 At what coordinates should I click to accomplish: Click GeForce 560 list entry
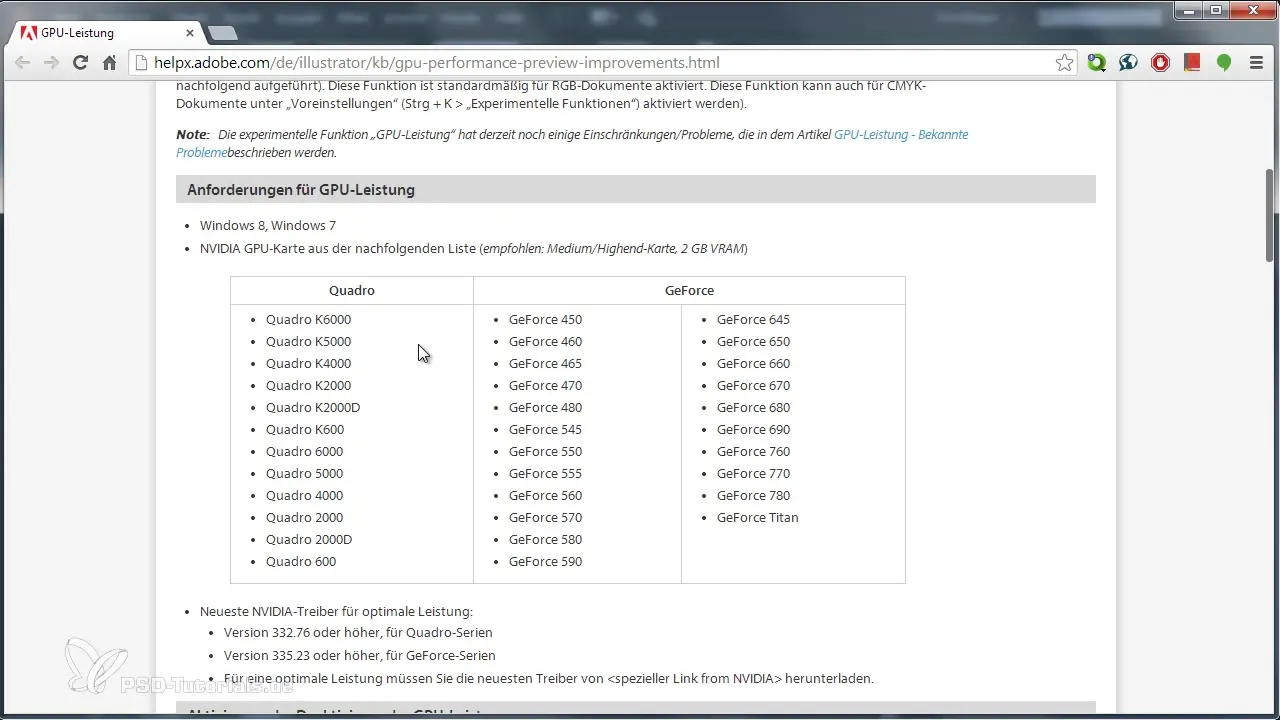coord(545,496)
